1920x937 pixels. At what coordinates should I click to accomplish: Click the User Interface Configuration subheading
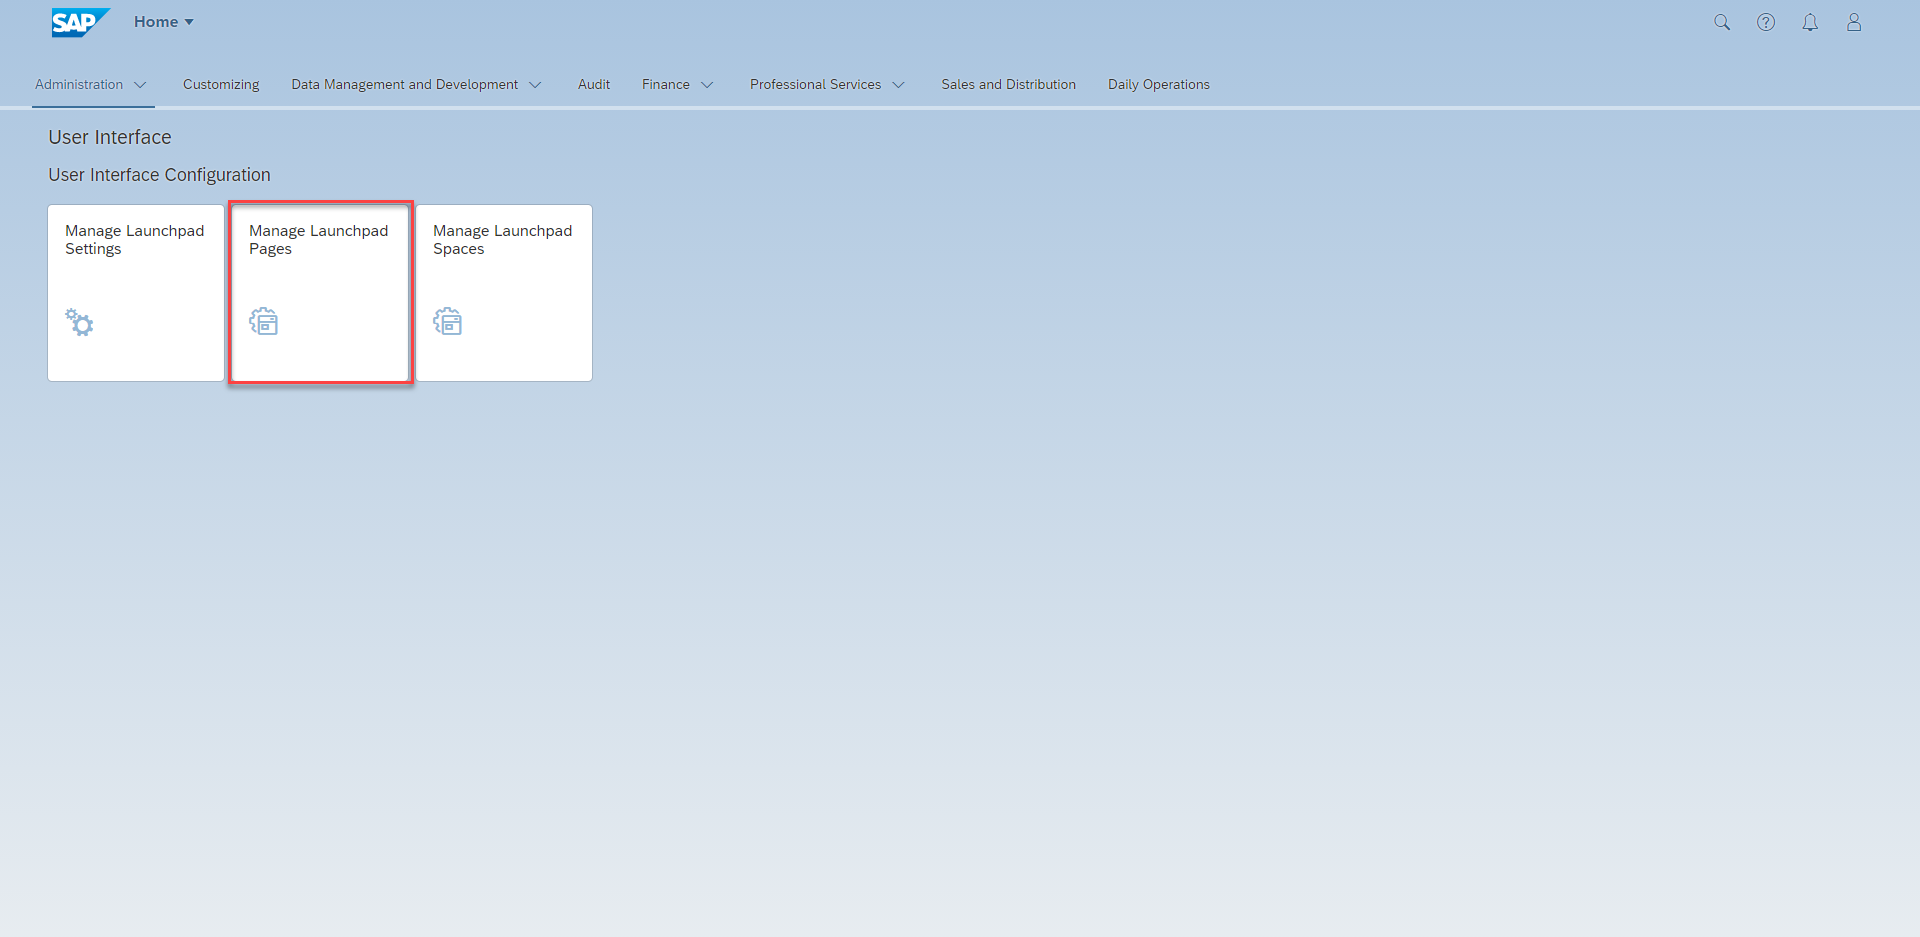pos(160,175)
